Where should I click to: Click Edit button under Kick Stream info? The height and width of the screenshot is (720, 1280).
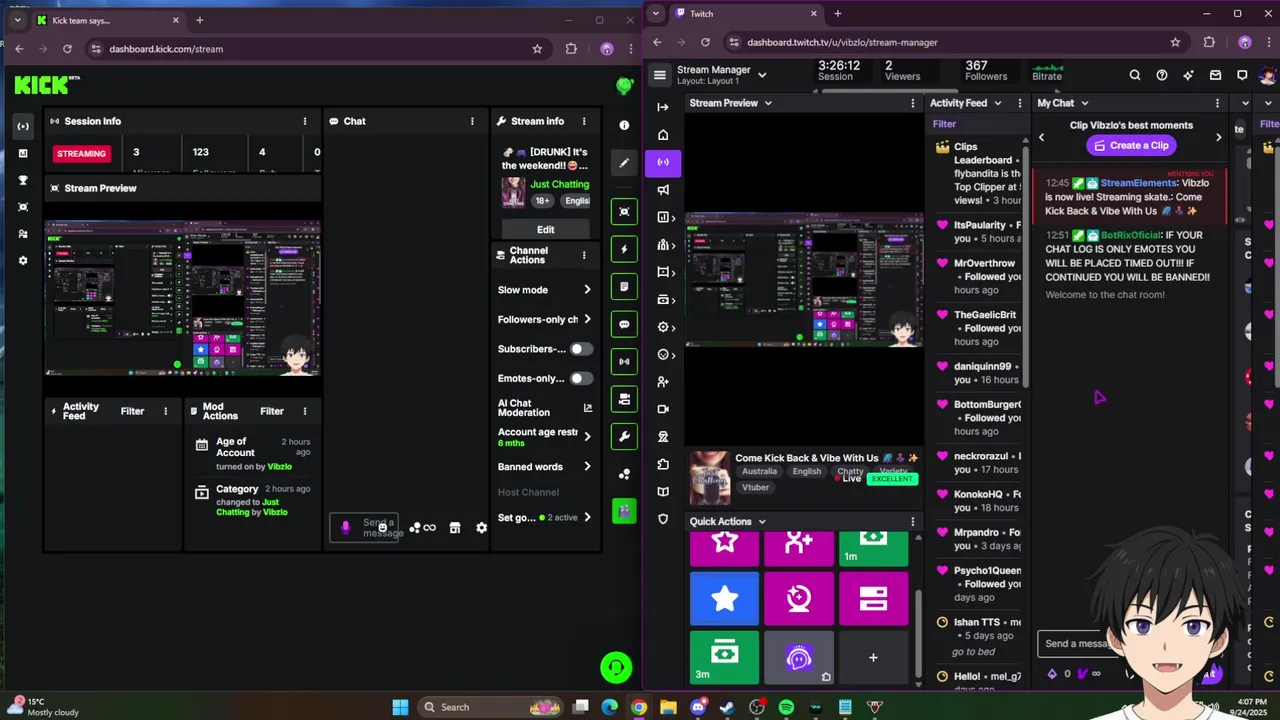point(545,229)
